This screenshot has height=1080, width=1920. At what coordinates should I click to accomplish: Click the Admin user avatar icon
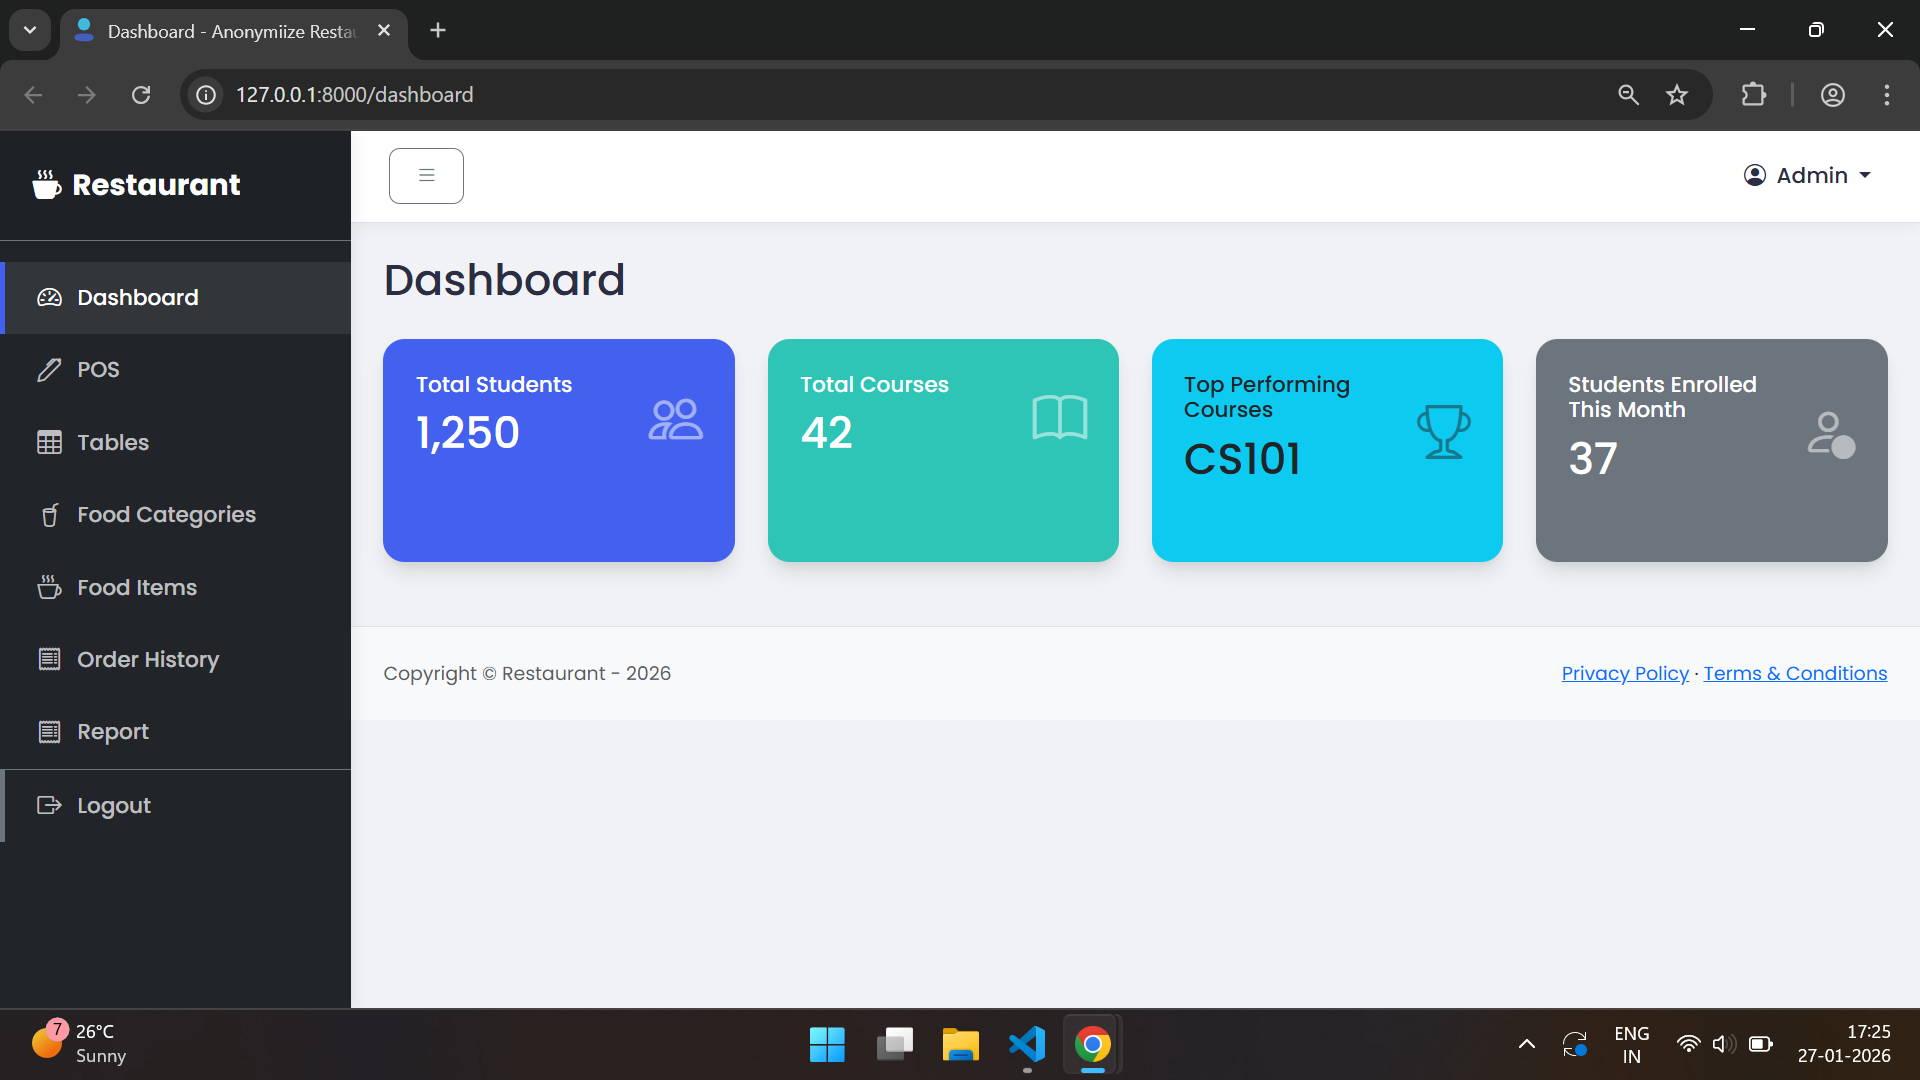pyautogui.click(x=1755, y=175)
